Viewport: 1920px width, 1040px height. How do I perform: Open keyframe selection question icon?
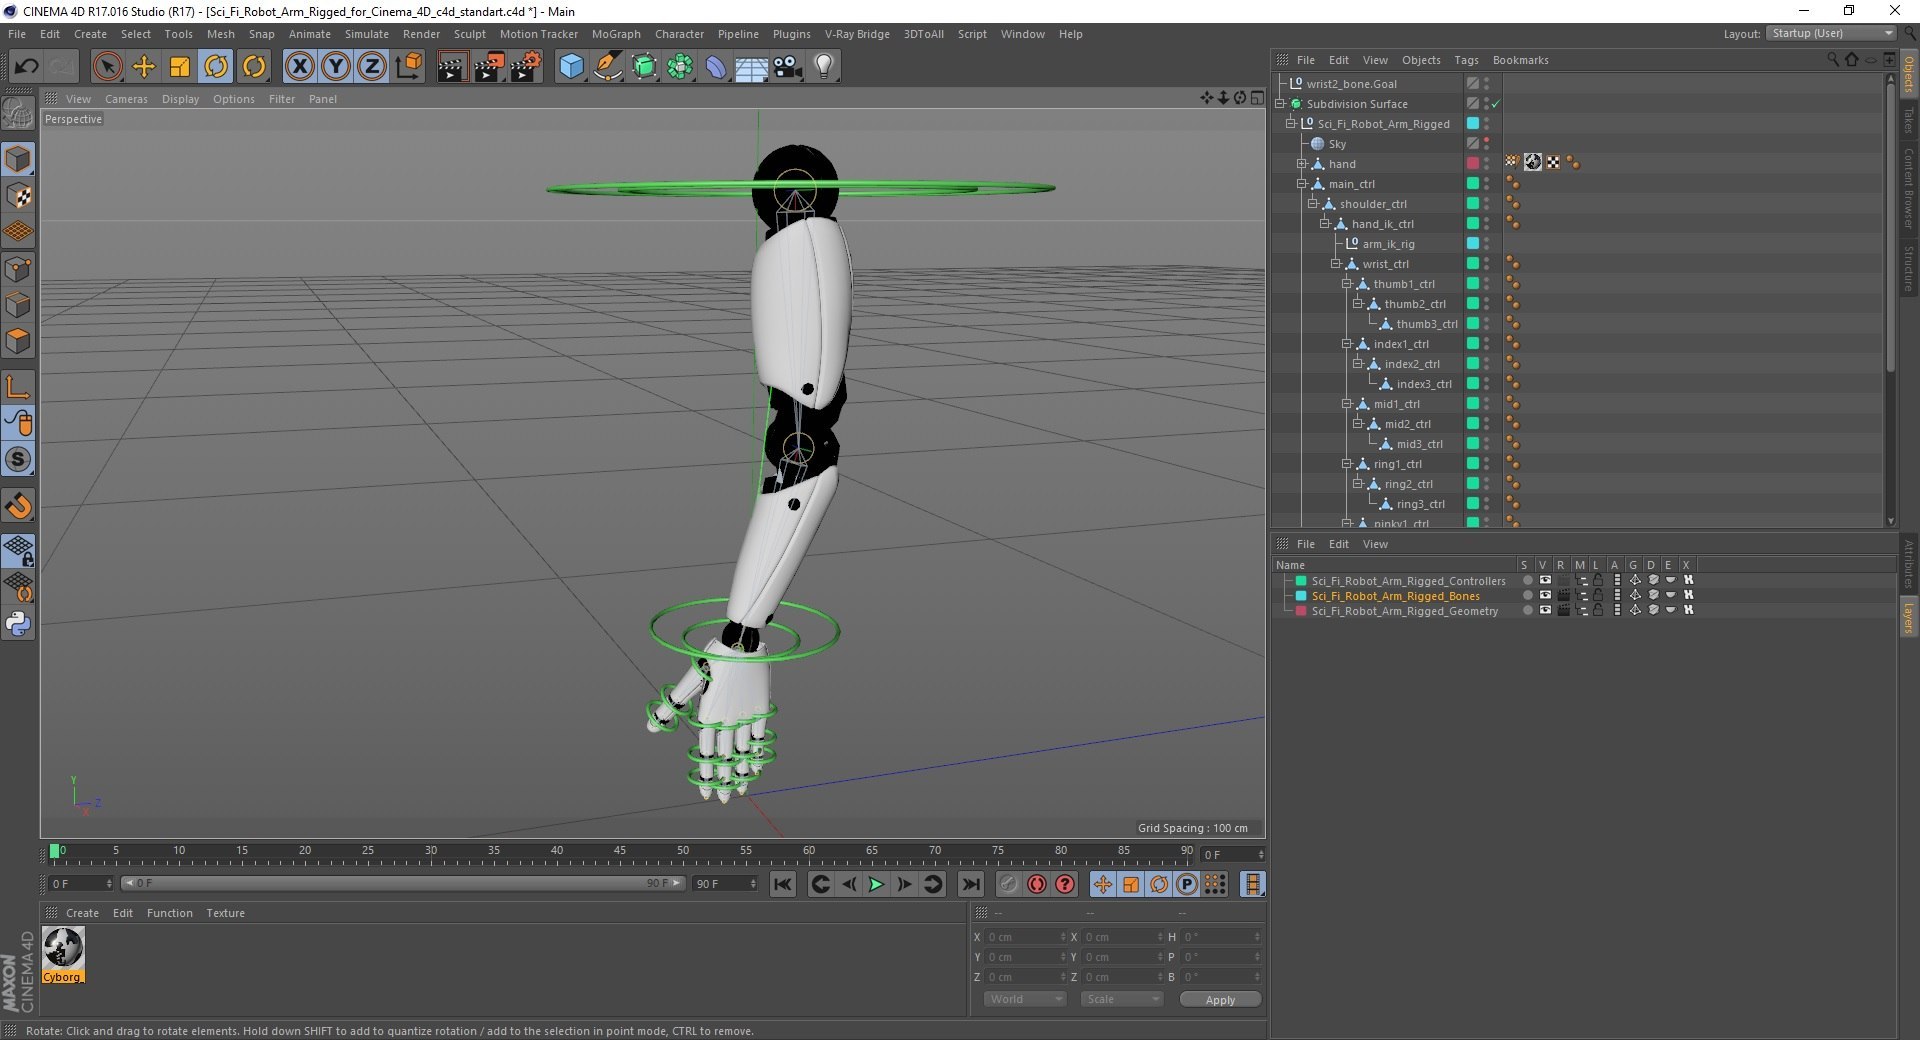click(1065, 884)
